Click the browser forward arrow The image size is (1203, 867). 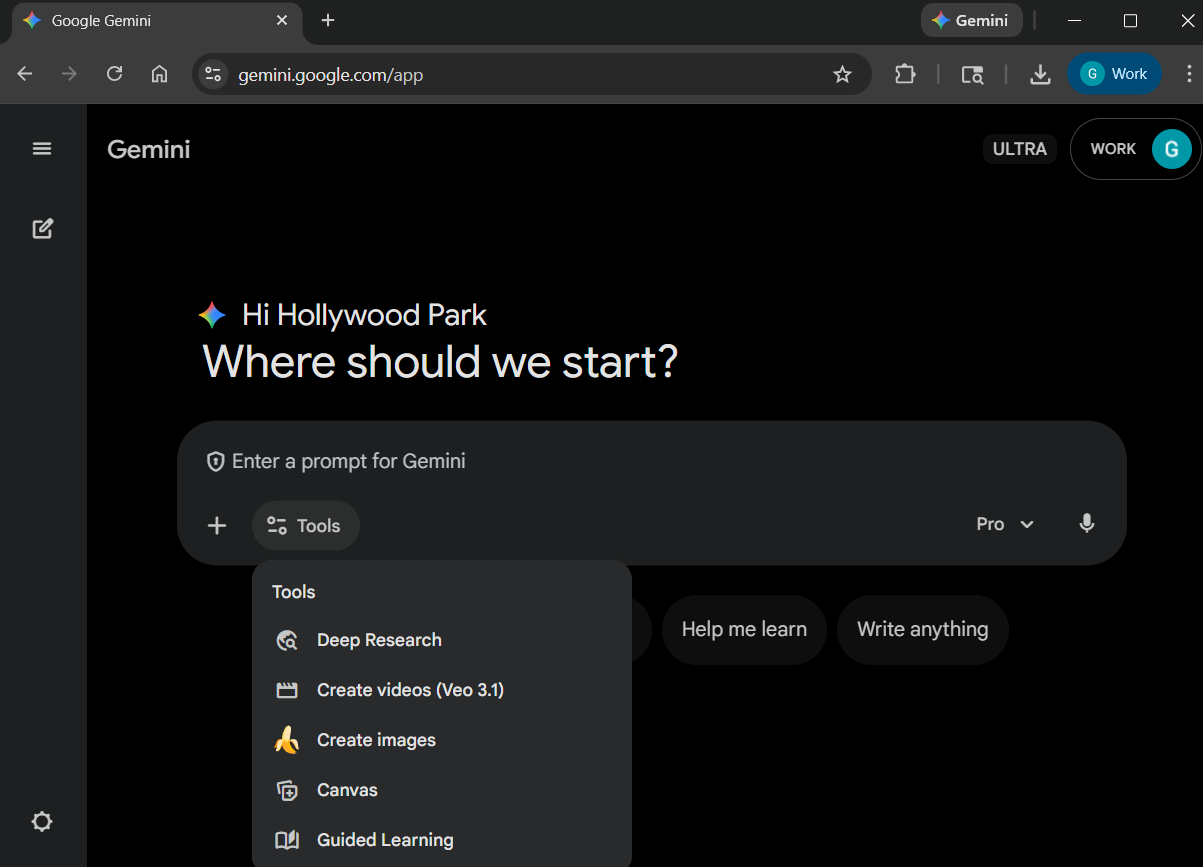click(69, 74)
